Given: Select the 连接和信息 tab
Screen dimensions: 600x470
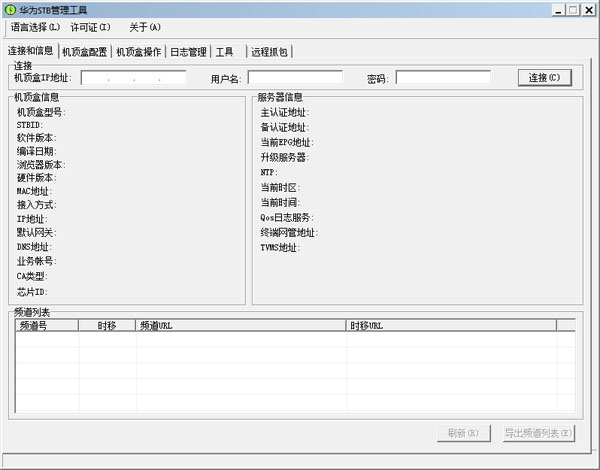Looking at the screenshot, I should [31, 51].
